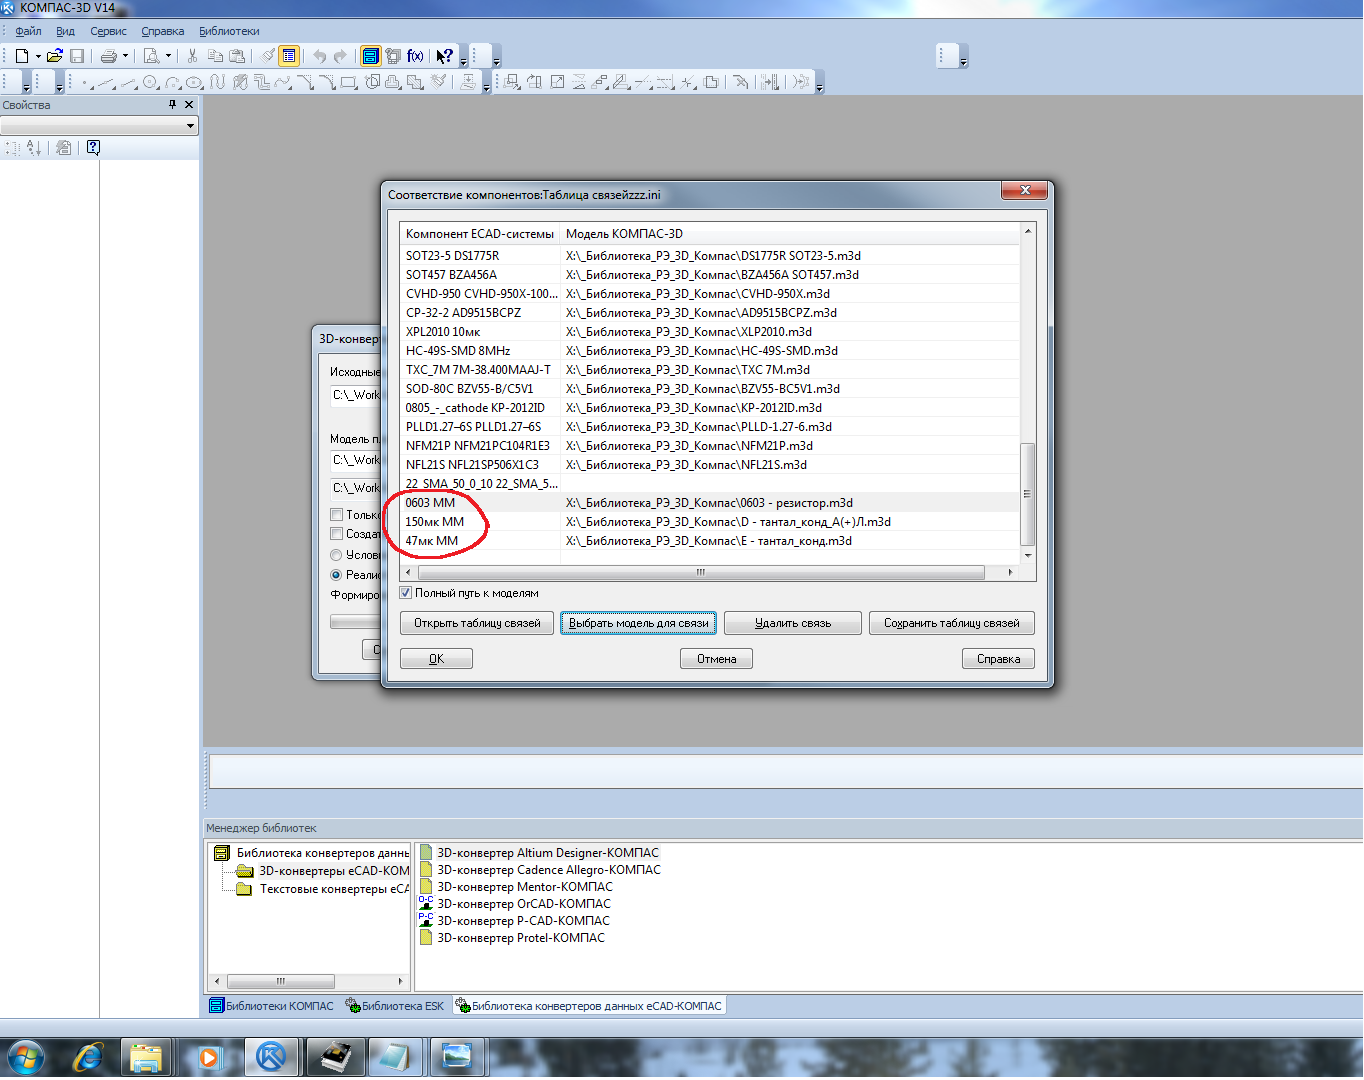Select the Rectangle drawing tool
The width and height of the screenshot is (1364, 1080).
click(x=349, y=83)
